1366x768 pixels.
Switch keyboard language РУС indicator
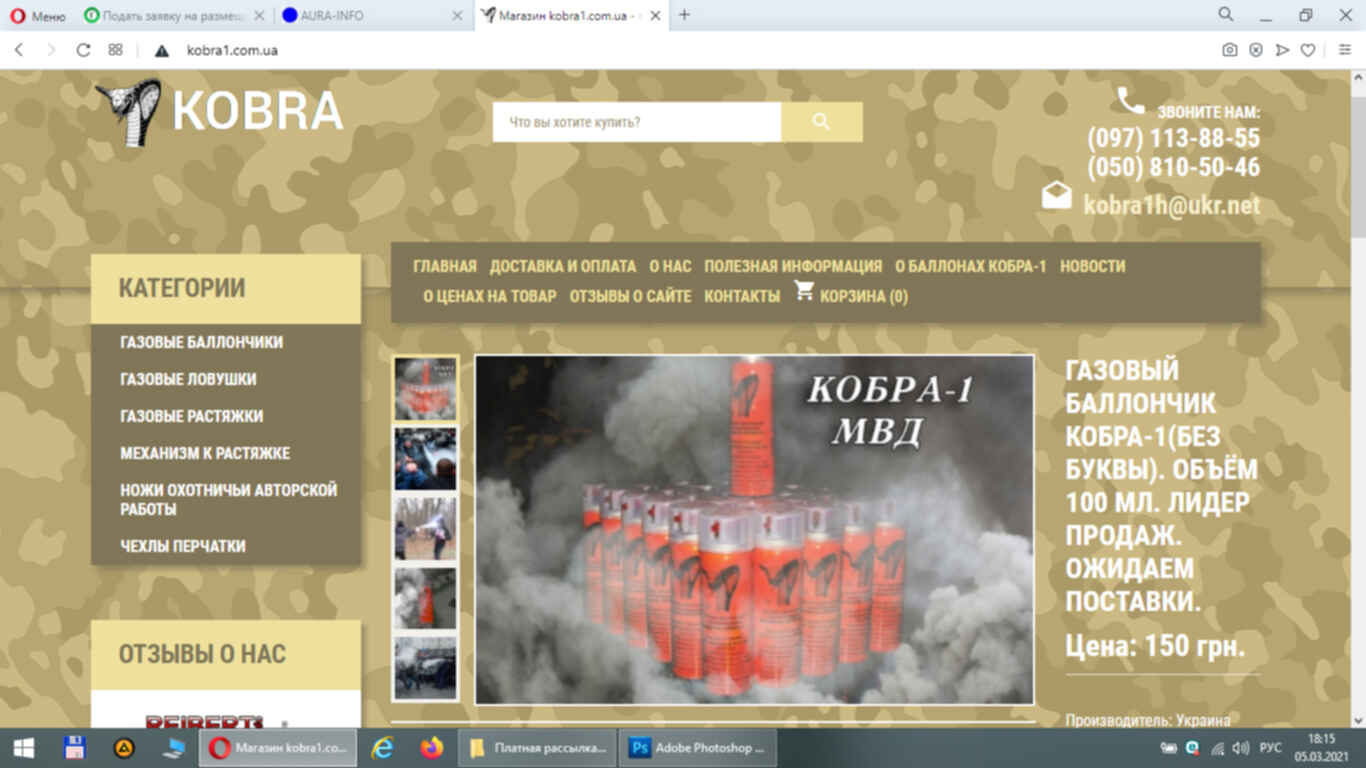coord(1270,748)
